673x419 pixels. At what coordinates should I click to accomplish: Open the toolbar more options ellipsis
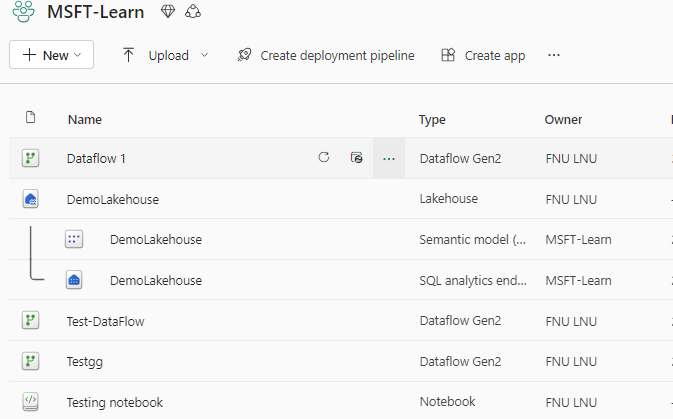pos(554,55)
